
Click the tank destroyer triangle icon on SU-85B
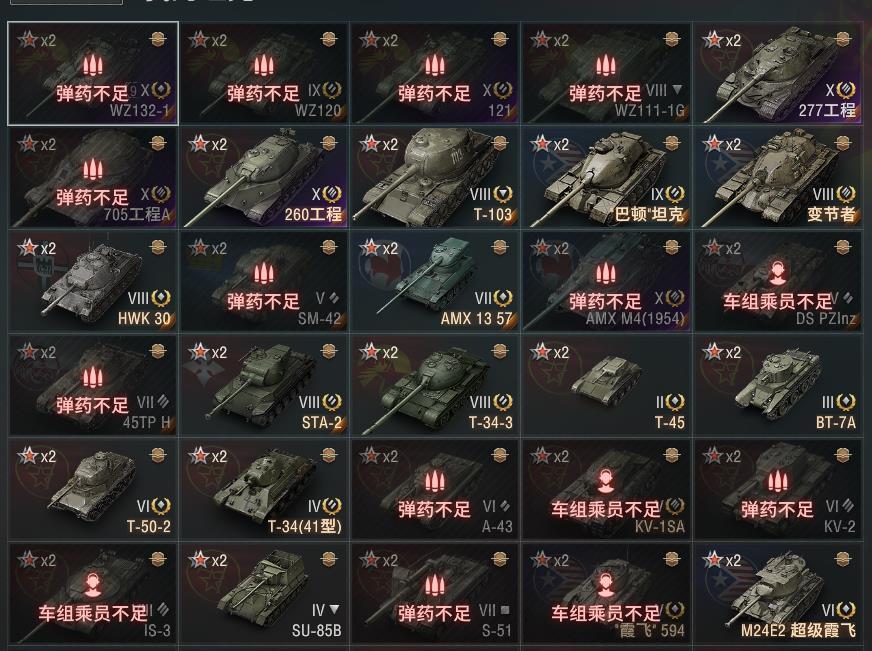point(334,610)
